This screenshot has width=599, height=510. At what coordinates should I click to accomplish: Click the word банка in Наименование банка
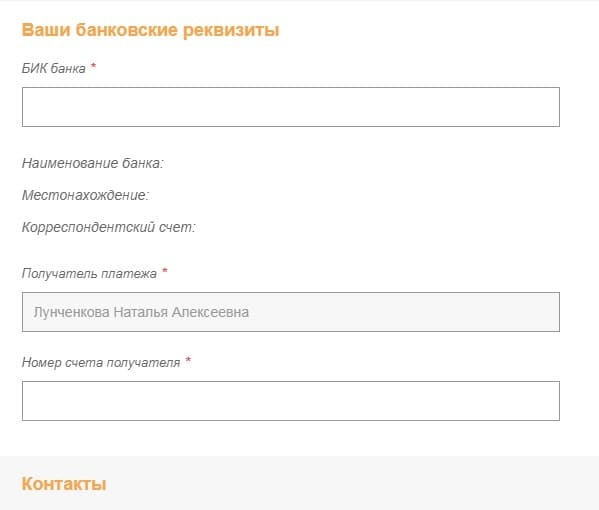(142, 163)
